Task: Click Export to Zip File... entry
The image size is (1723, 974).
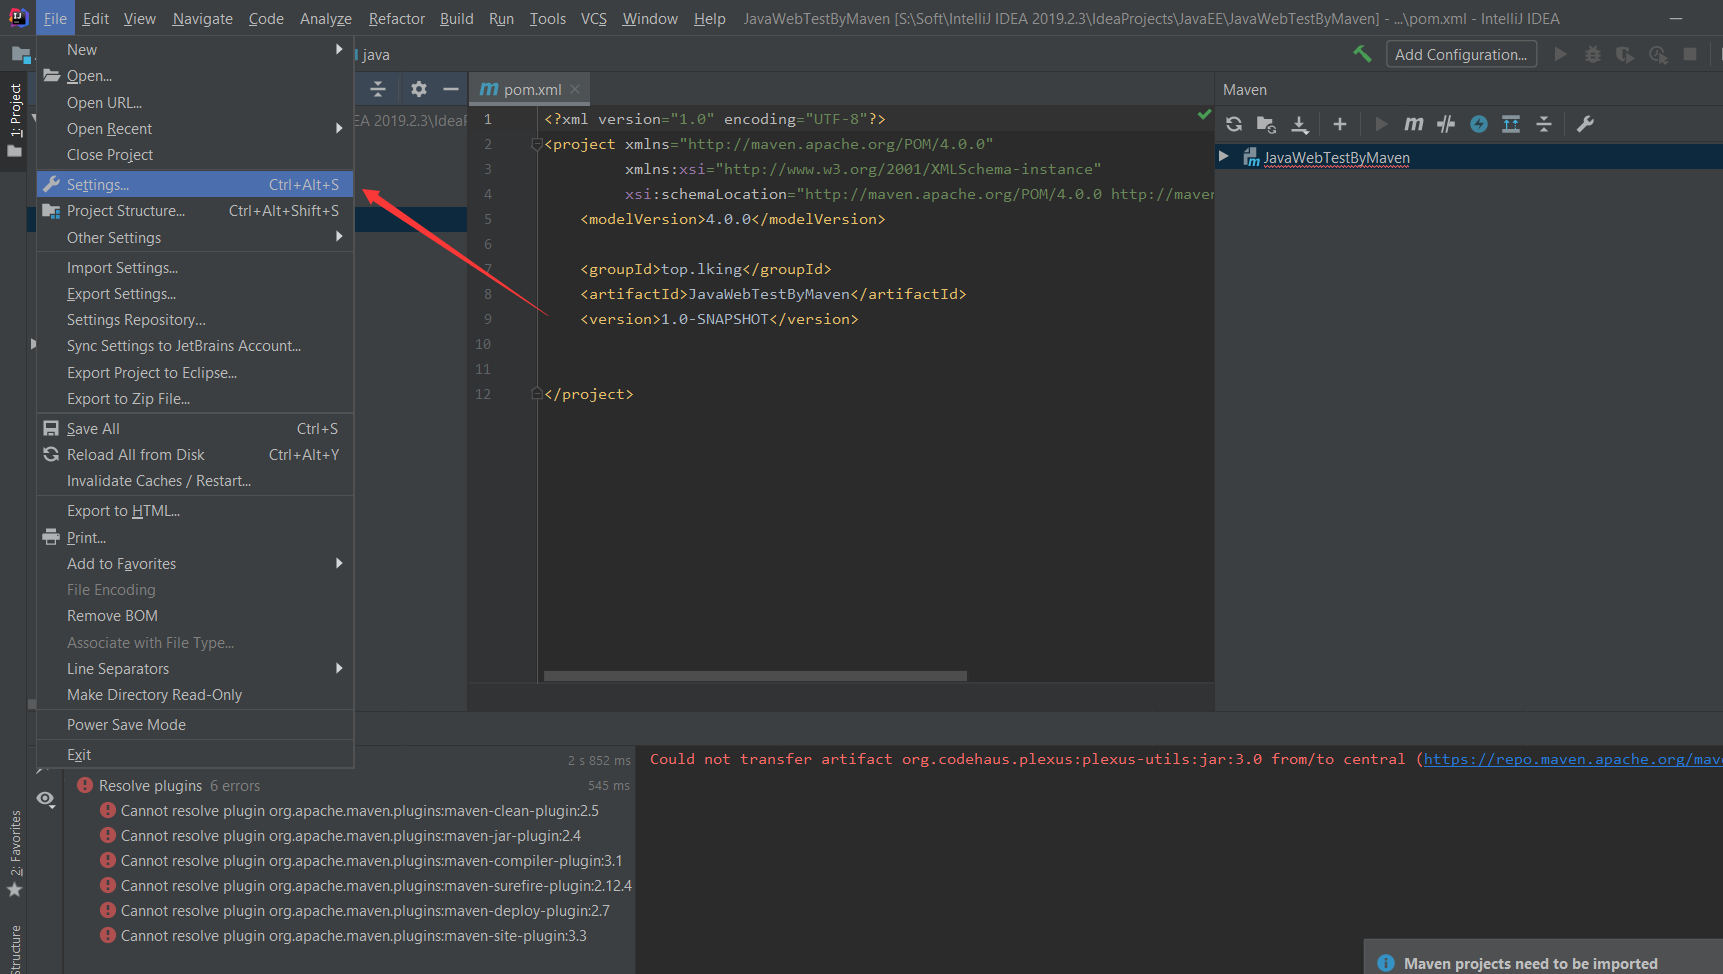Action: coord(195,399)
